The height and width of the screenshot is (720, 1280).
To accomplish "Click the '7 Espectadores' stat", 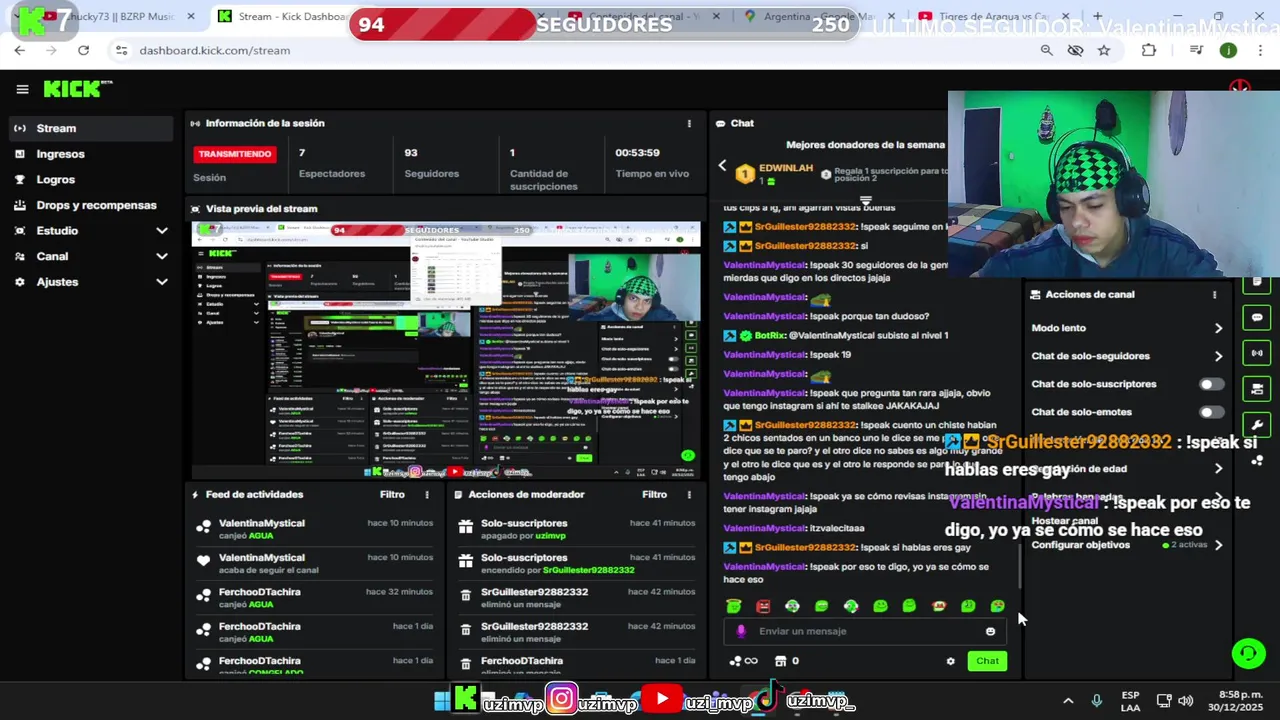I will coord(331,165).
